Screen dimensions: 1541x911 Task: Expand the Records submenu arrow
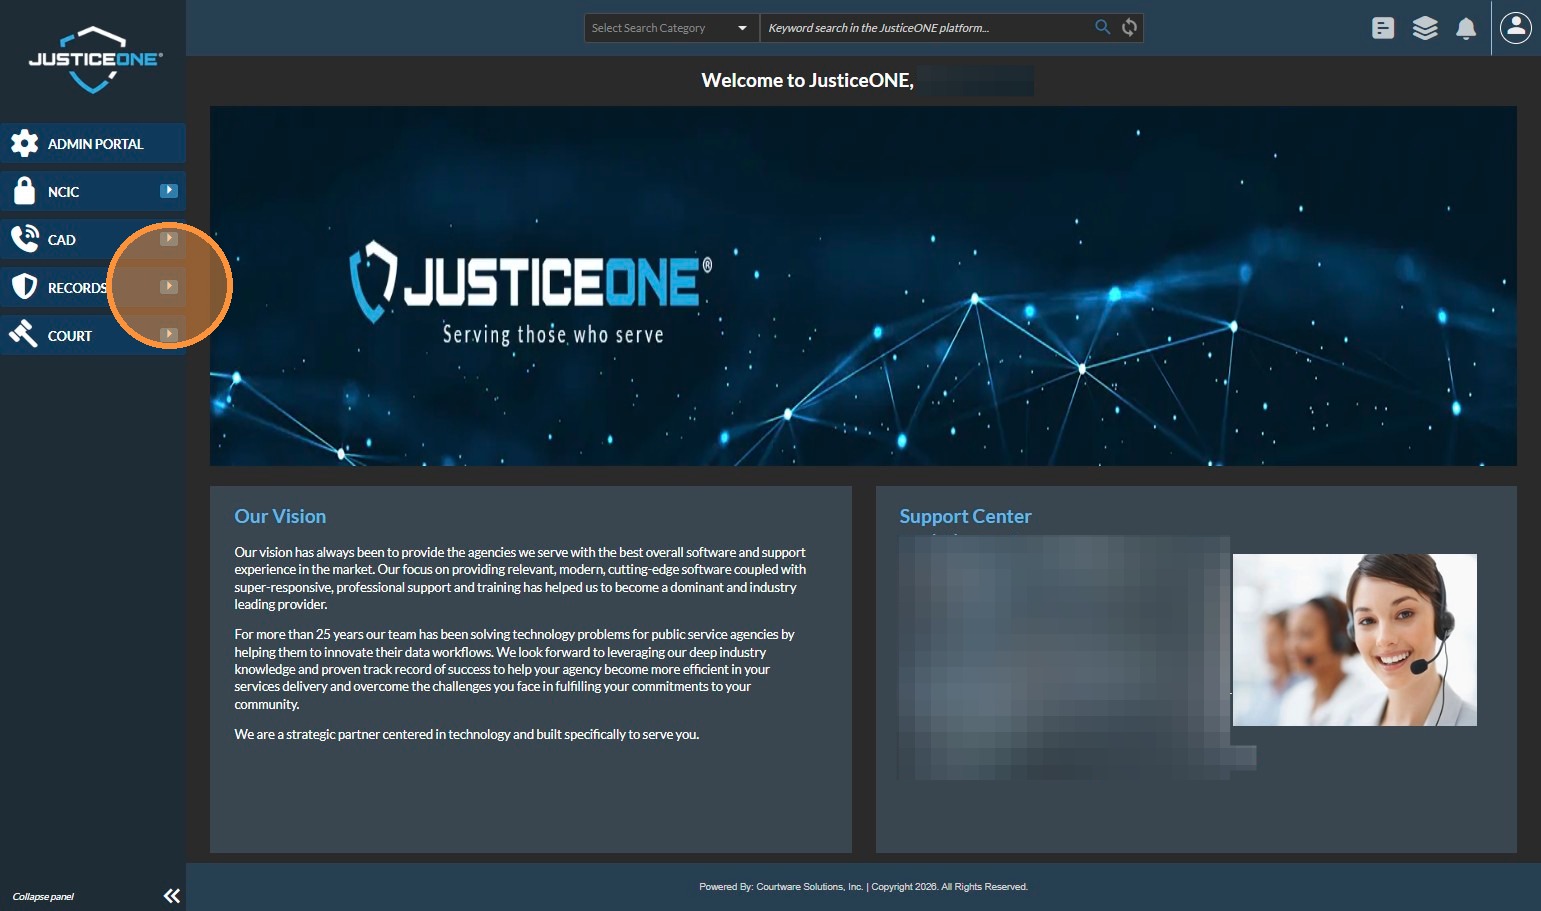[169, 287]
